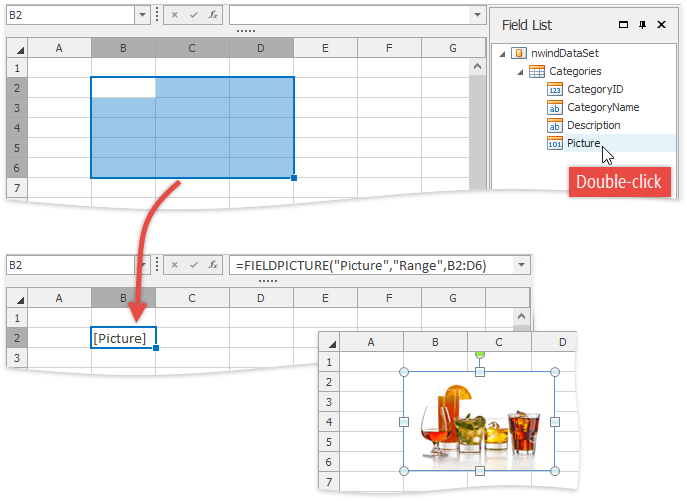This screenshot has width=687, height=501.
Task: Click the confirm checkmark in top formula bar
Action: click(194, 15)
